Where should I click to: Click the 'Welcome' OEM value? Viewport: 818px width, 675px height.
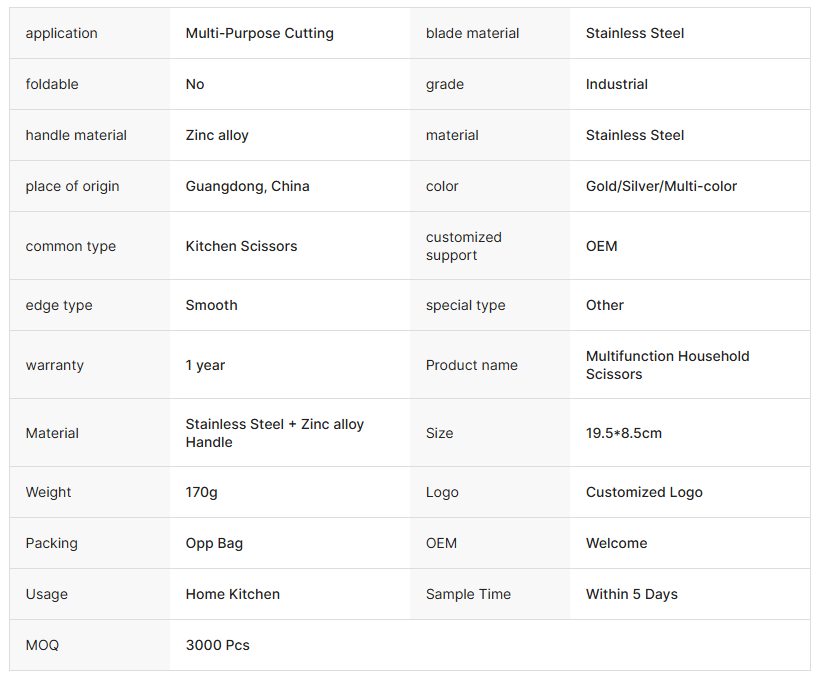[616, 543]
